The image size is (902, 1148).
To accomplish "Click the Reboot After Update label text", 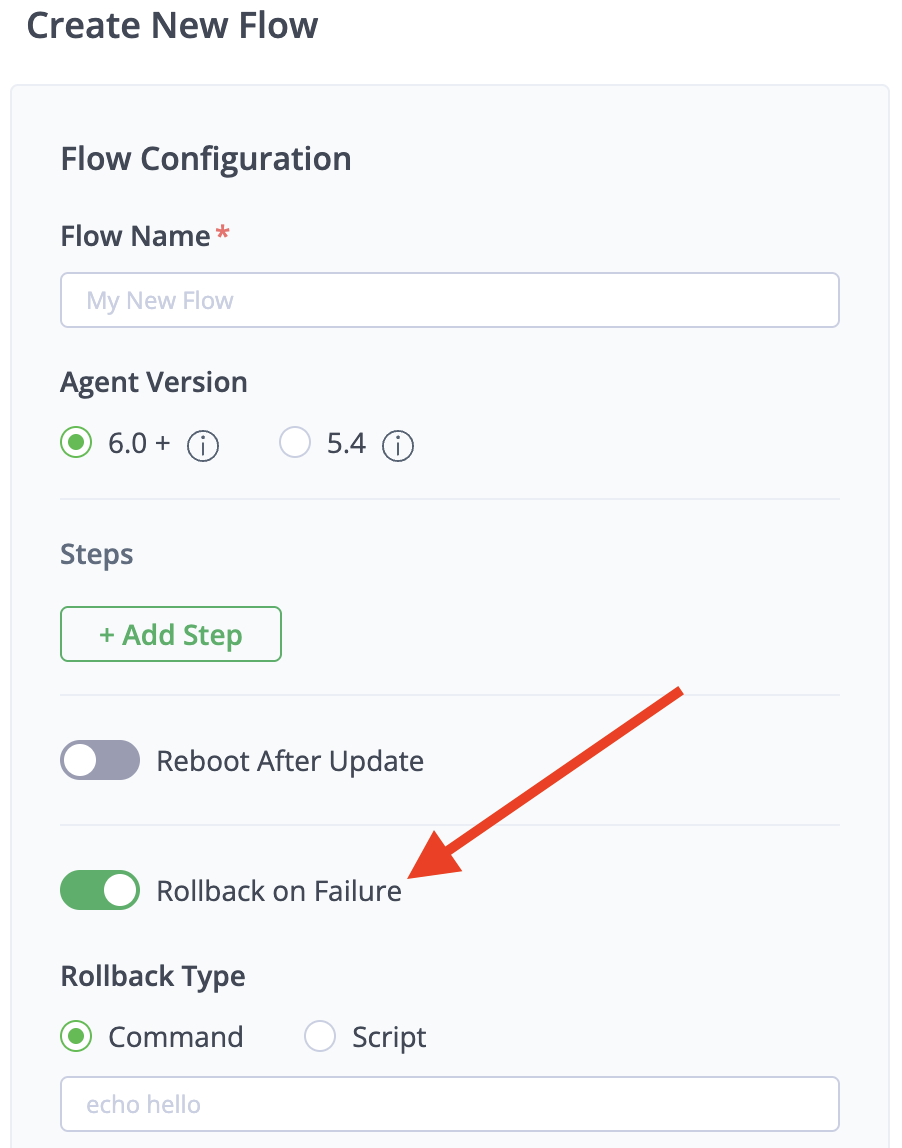I will pyautogui.click(x=290, y=761).
